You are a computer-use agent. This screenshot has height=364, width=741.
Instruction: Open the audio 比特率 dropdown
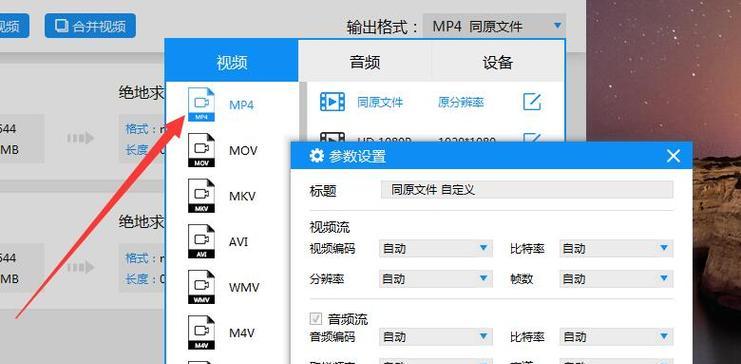pyautogui.click(x=616, y=337)
